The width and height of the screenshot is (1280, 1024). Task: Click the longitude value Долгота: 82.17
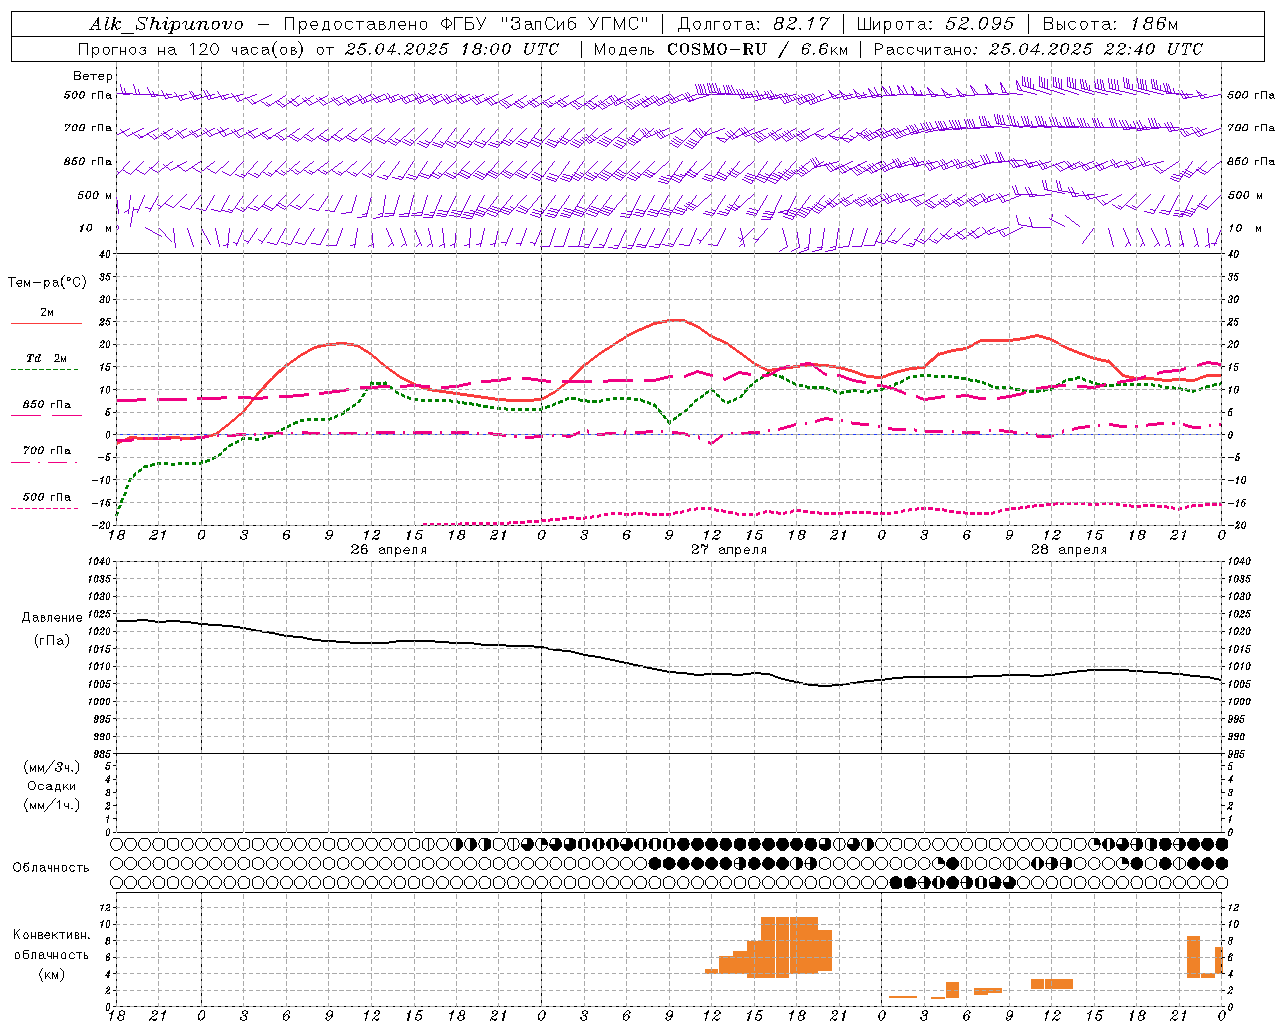[753, 24]
